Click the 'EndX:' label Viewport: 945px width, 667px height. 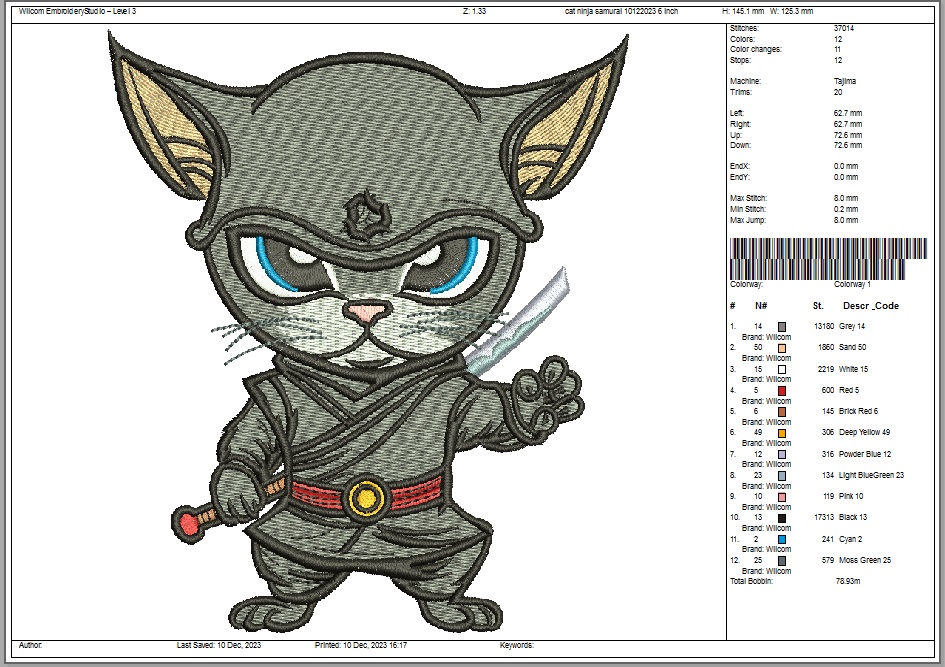pos(739,166)
